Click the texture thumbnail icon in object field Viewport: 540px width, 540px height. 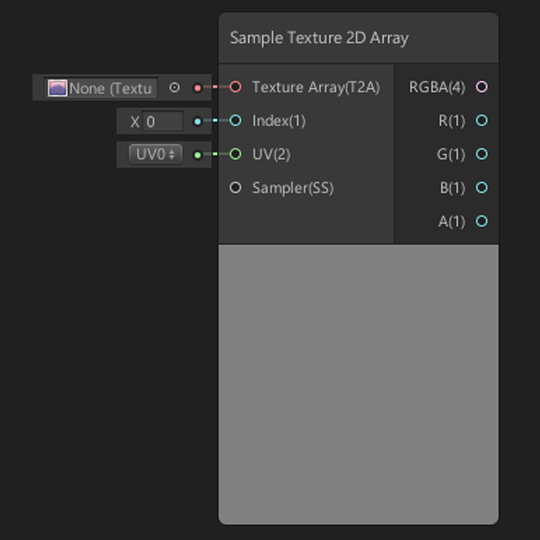coord(57,88)
